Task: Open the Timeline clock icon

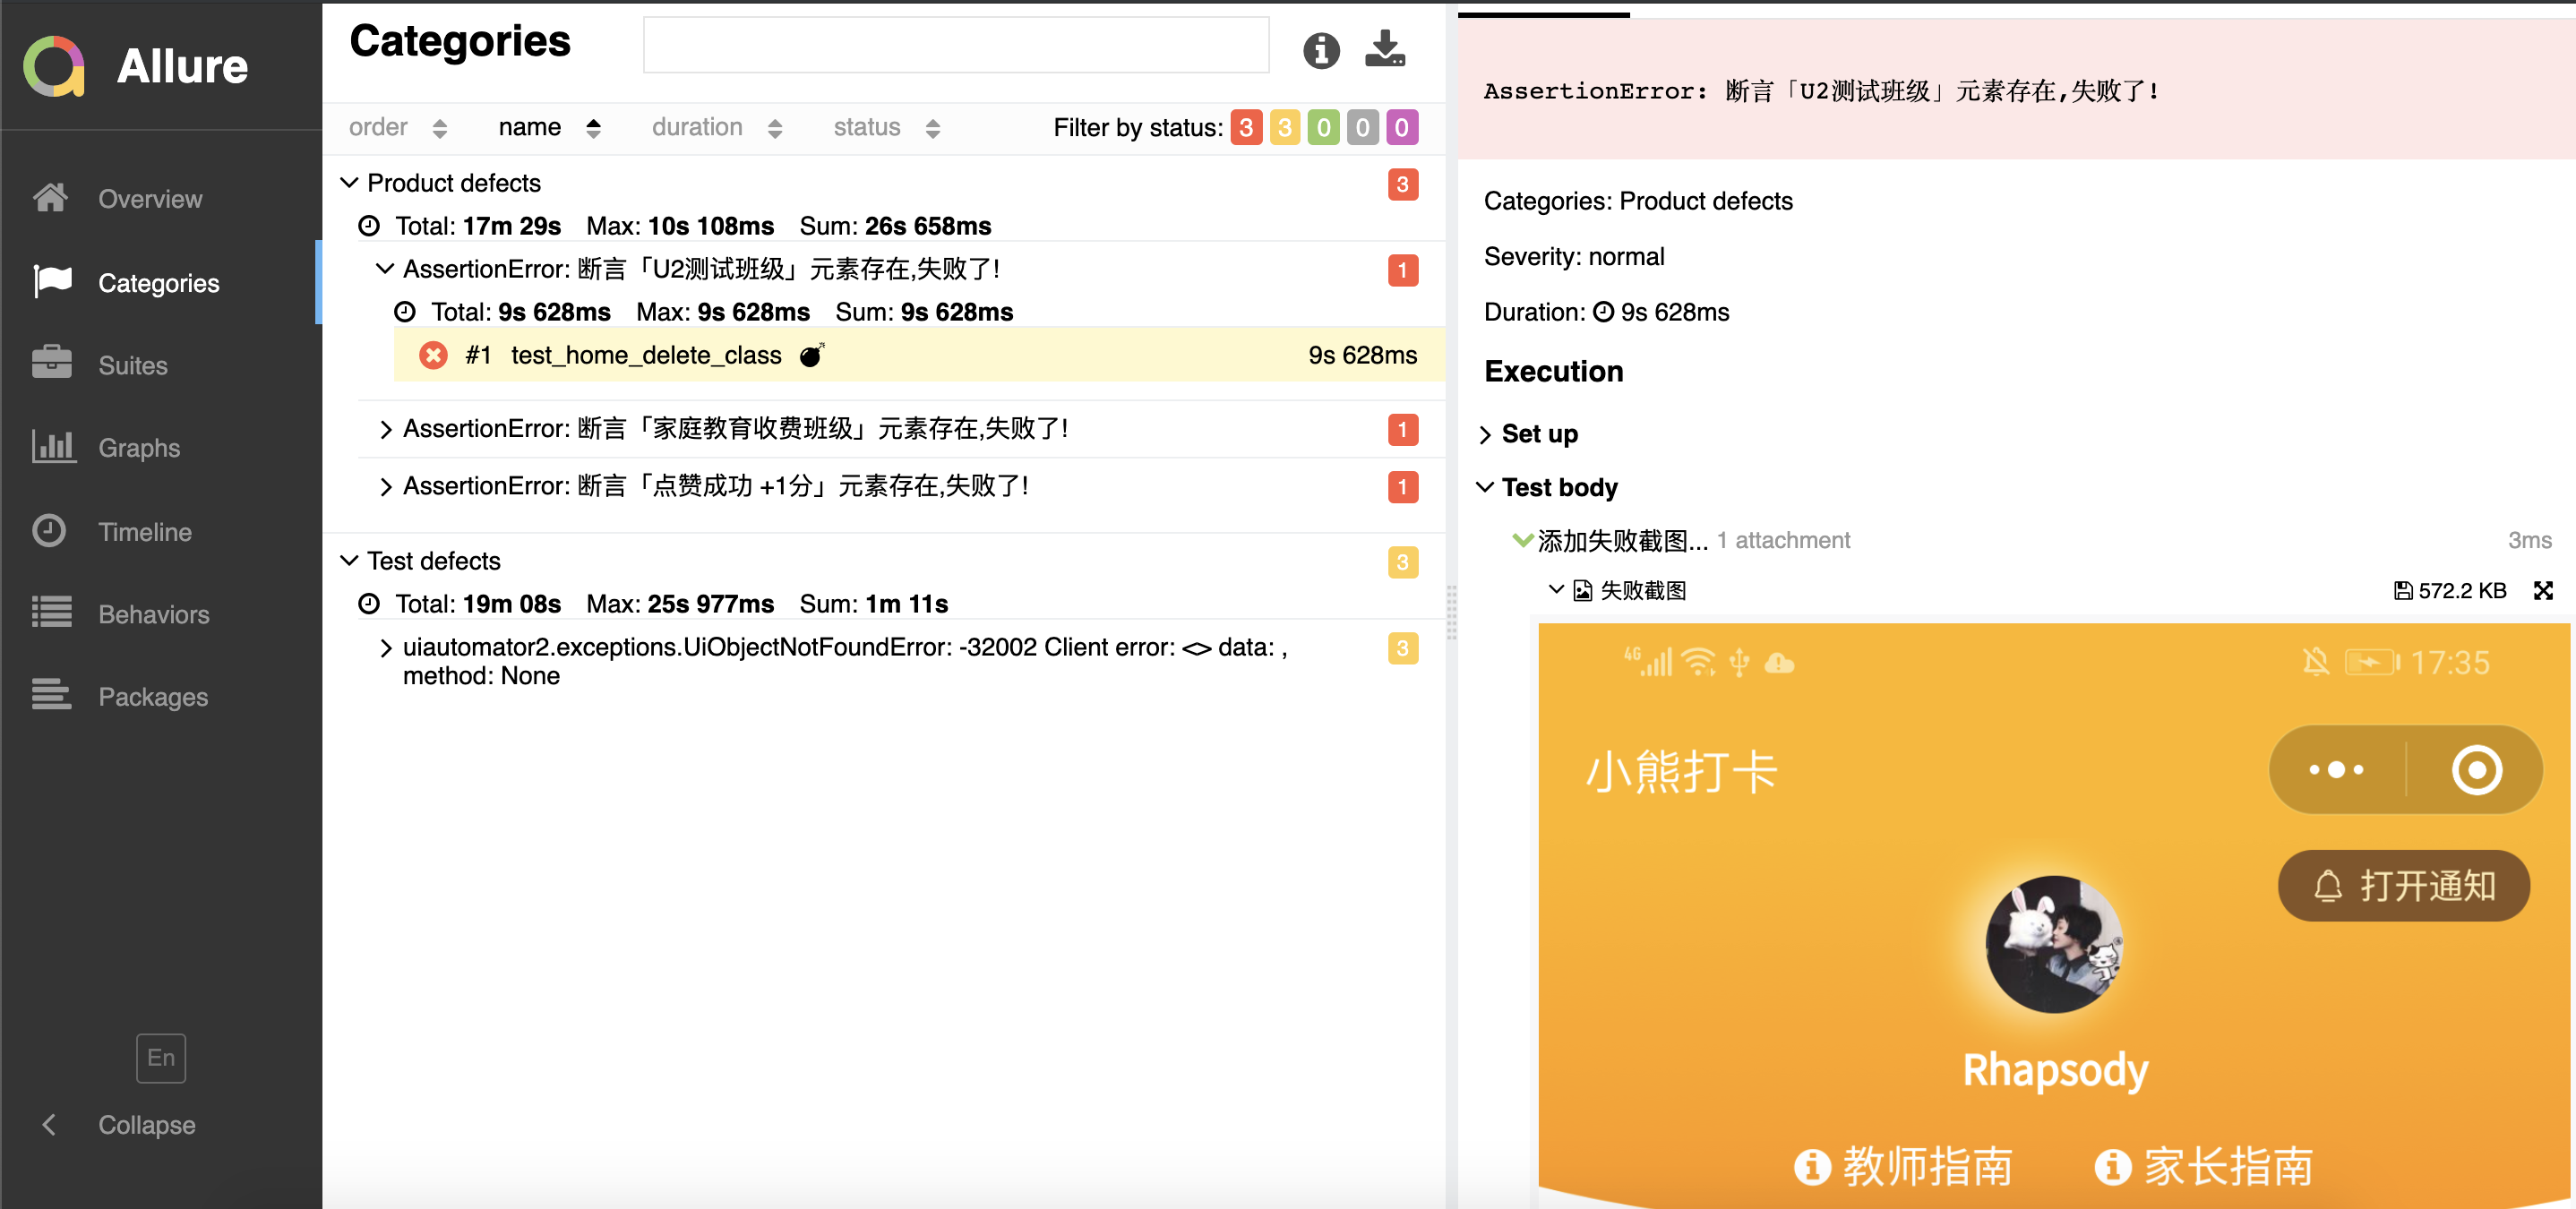Action: tap(49, 530)
